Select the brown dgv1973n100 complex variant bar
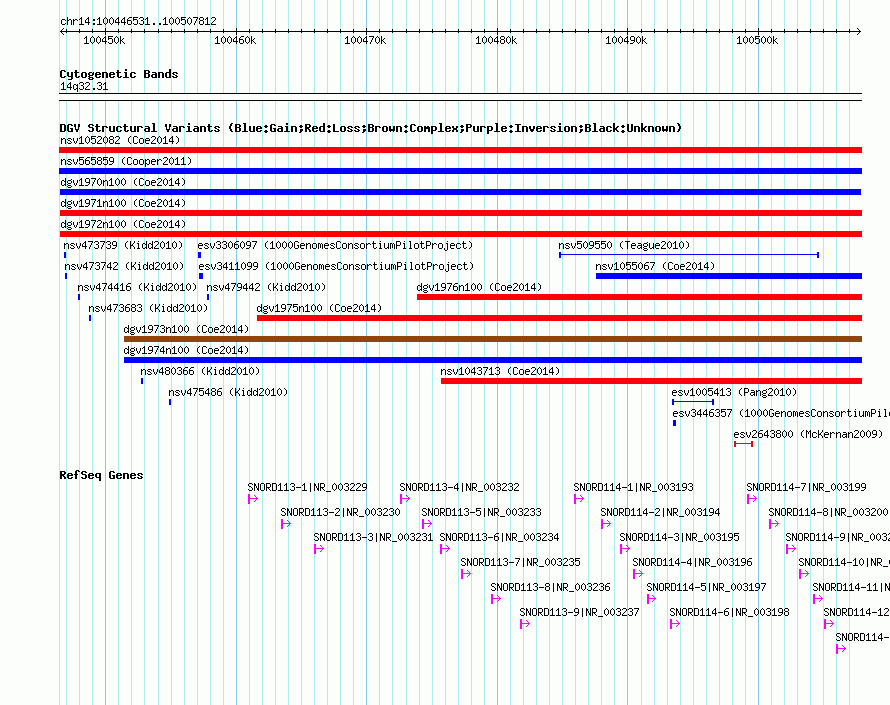This screenshot has width=890, height=705. [x=493, y=339]
